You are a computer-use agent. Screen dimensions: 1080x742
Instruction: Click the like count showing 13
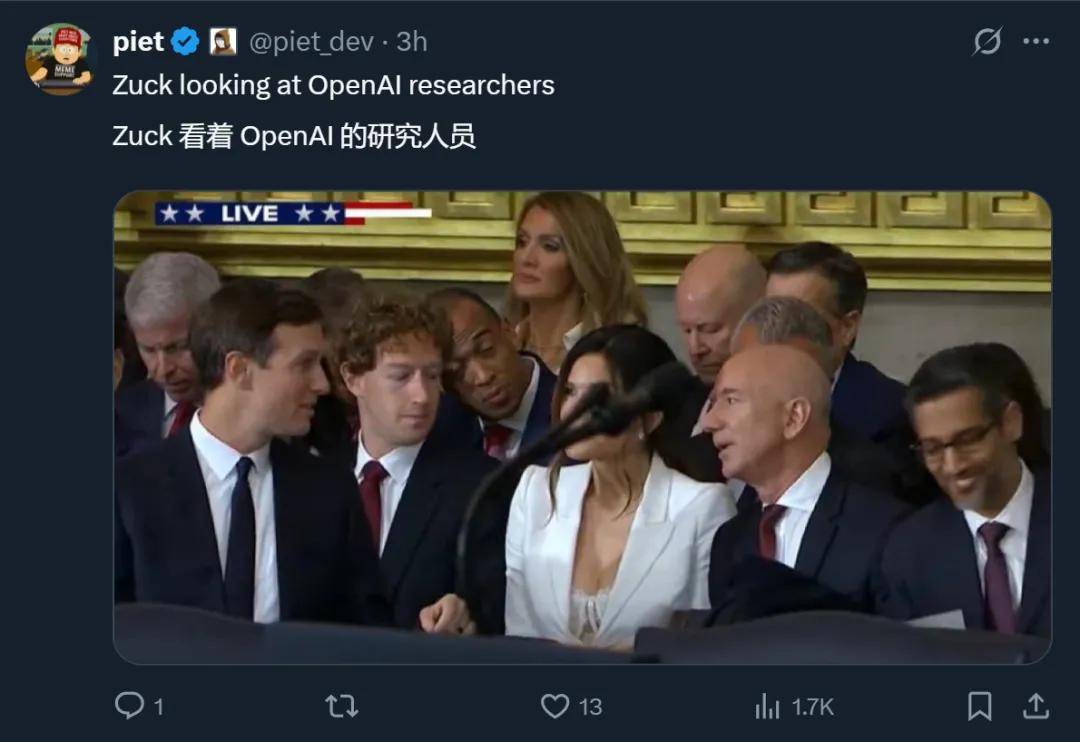589,706
